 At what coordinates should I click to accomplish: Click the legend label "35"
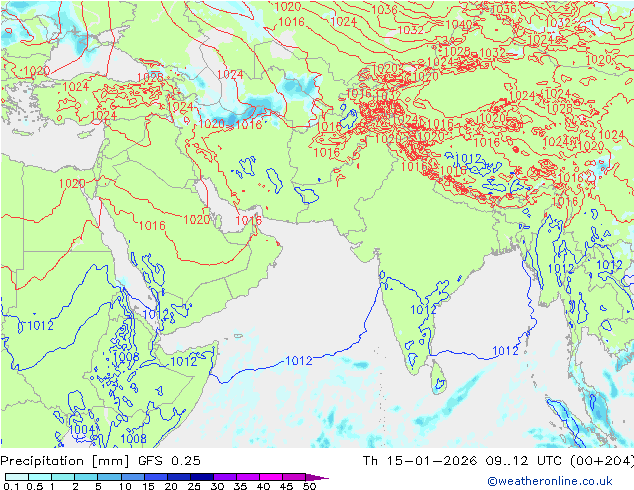point(240,486)
